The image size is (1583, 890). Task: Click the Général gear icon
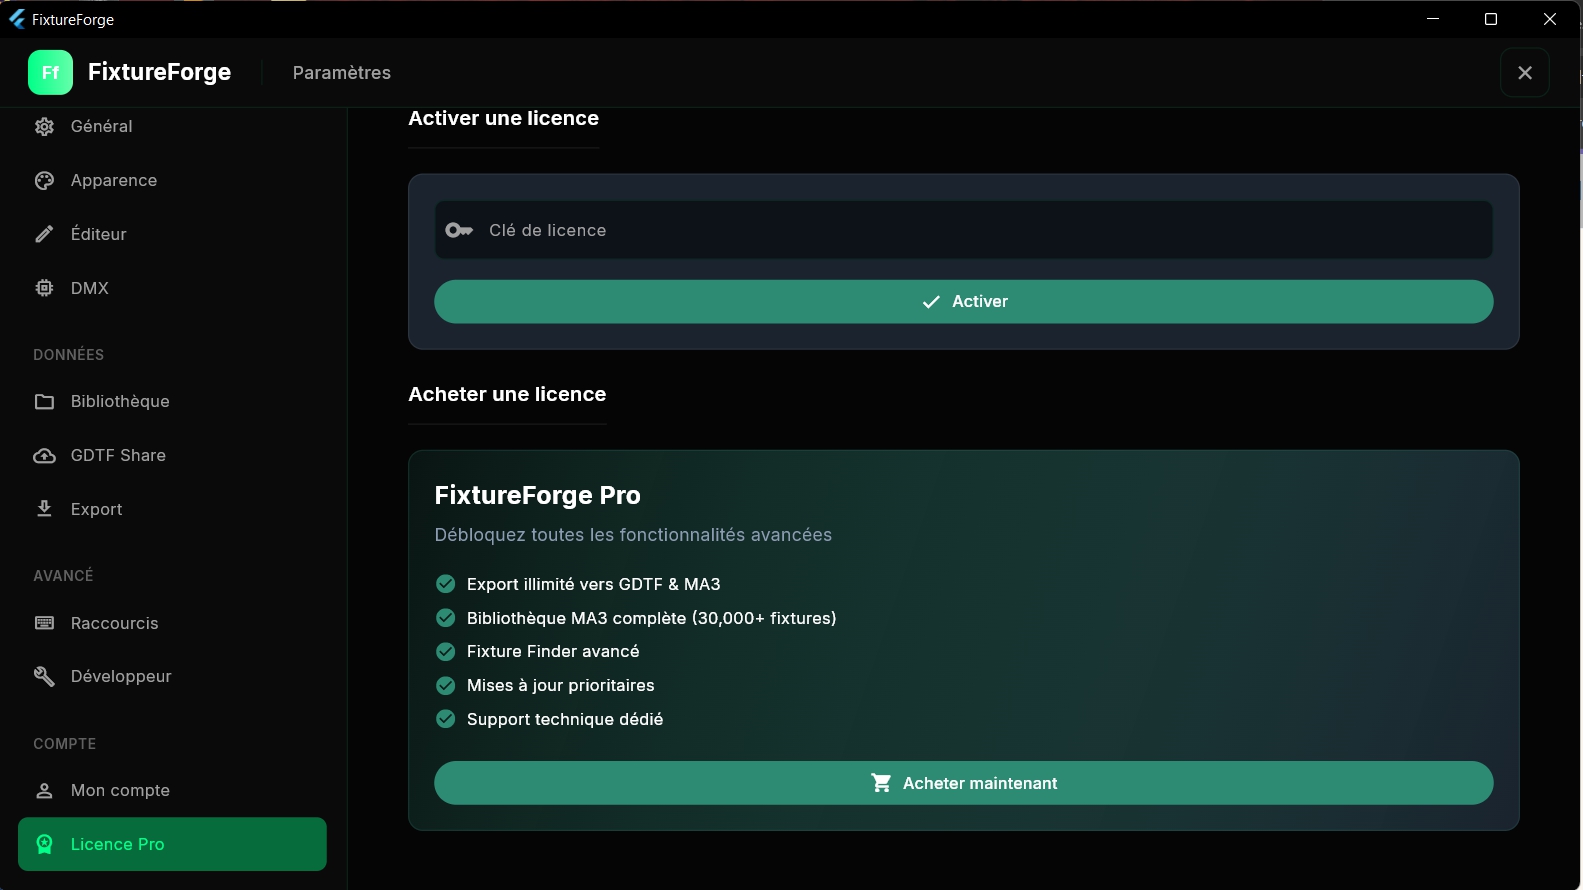(x=44, y=126)
